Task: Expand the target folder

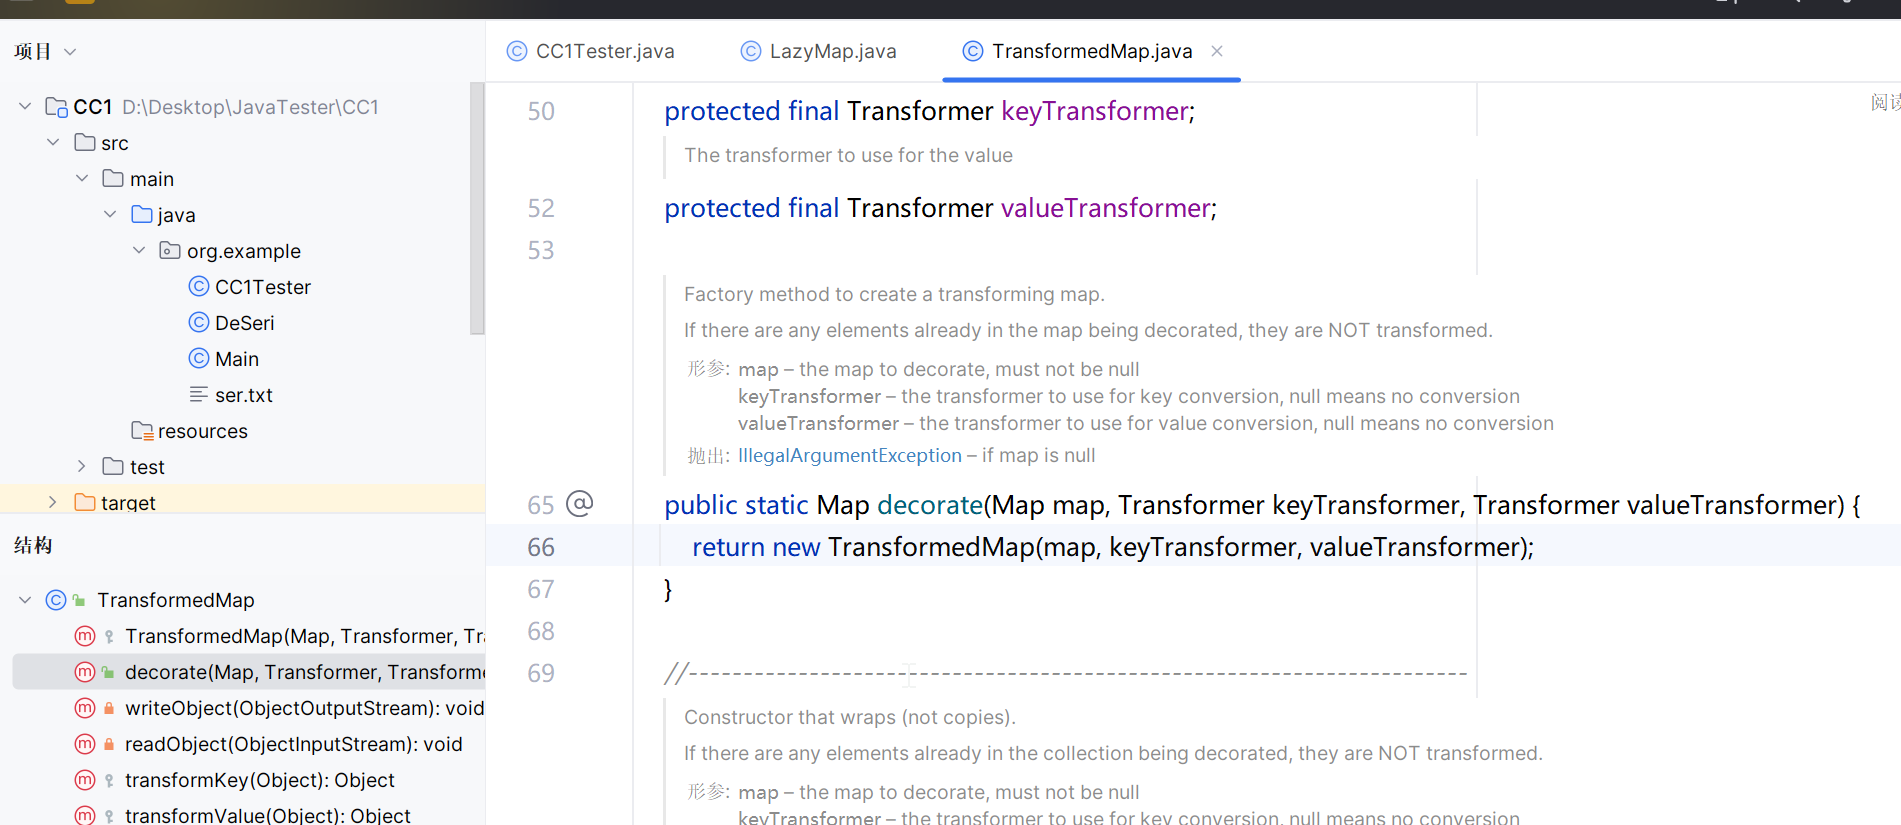Action: point(53,502)
